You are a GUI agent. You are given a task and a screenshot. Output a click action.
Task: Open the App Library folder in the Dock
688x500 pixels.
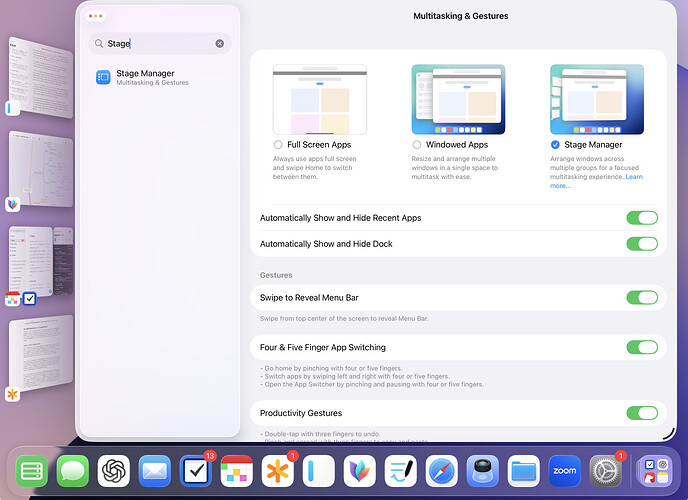tap(656, 471)
